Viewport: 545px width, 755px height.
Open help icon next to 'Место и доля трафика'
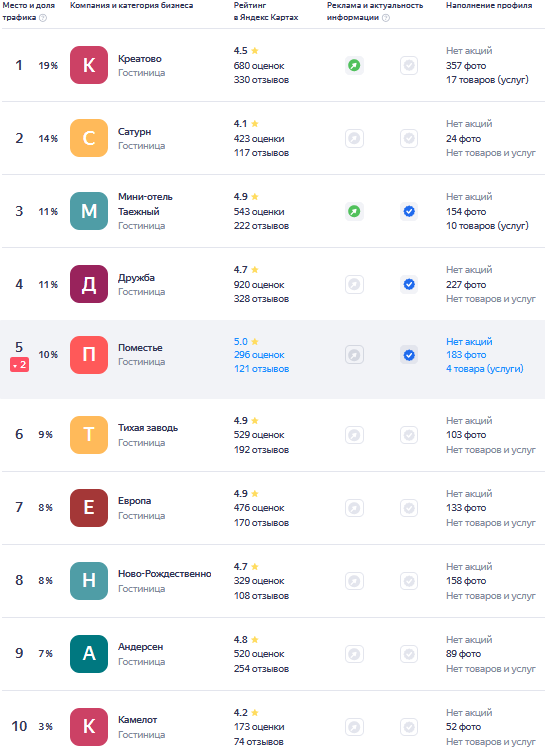click(43, 18)
